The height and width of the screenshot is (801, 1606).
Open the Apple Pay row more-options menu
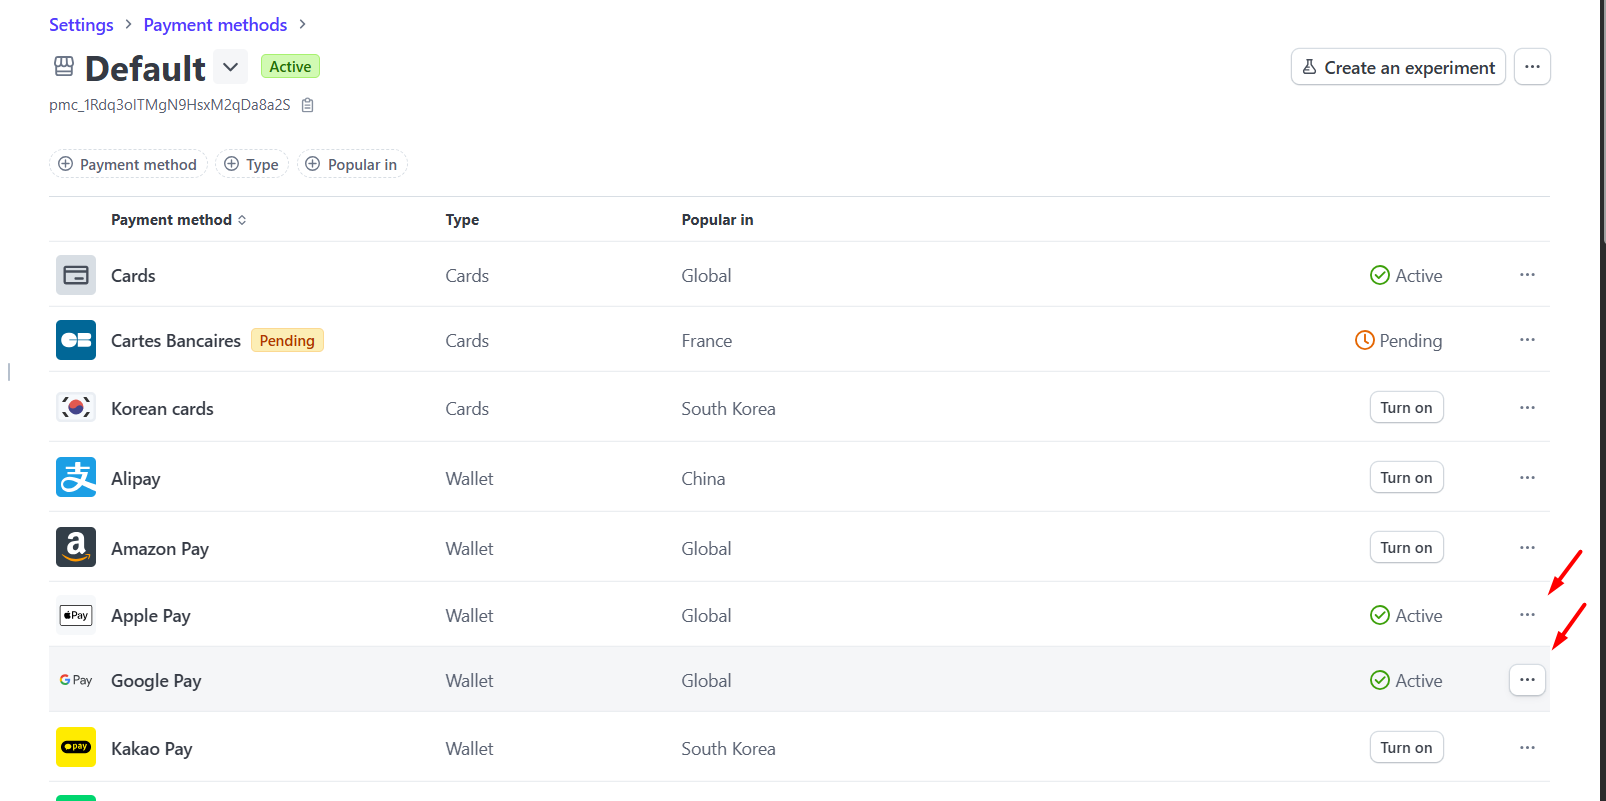click(x=1527, y=615)
